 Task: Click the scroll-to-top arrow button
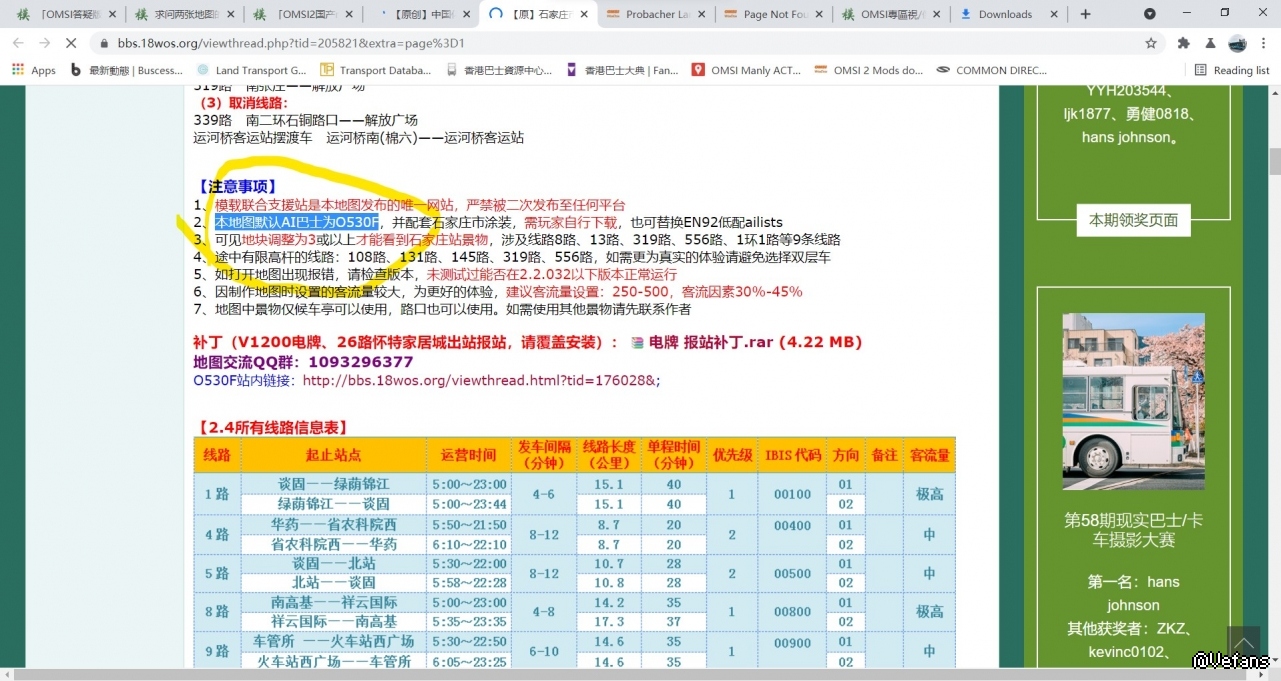point(1243,641)
